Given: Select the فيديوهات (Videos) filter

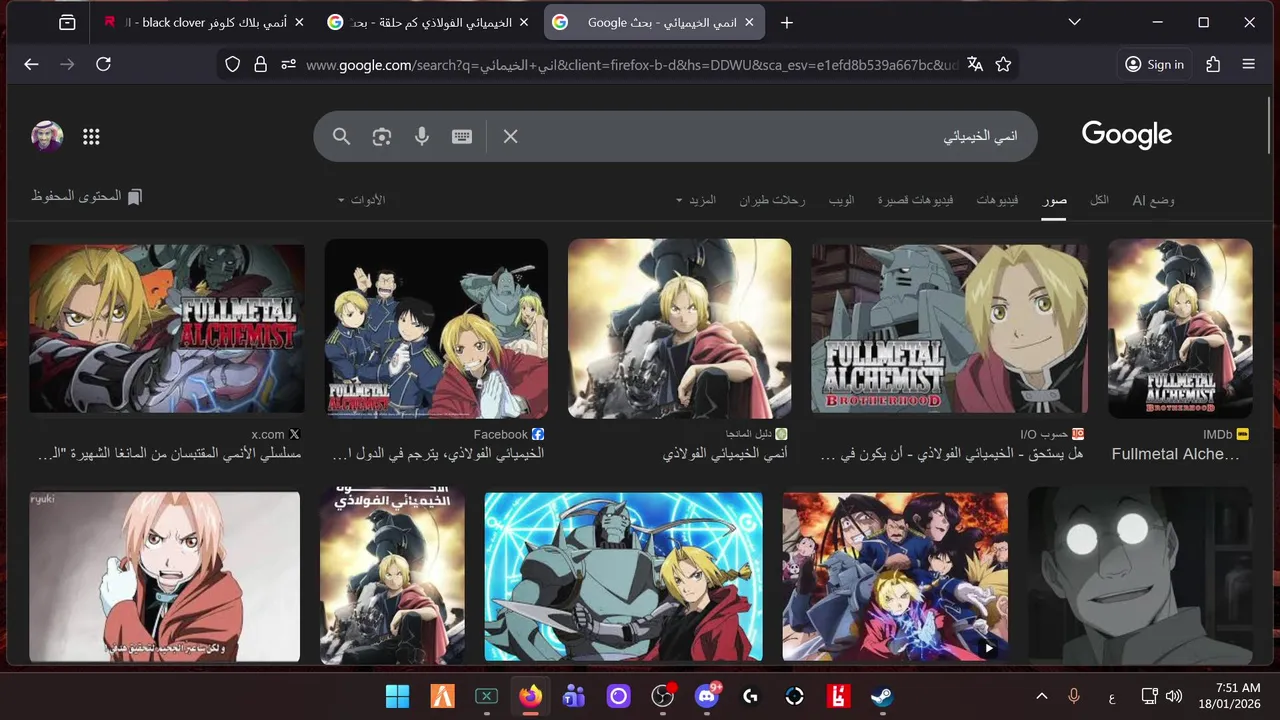Looking at the screenshot, I should pyautogui.click(x=997, y=200).
